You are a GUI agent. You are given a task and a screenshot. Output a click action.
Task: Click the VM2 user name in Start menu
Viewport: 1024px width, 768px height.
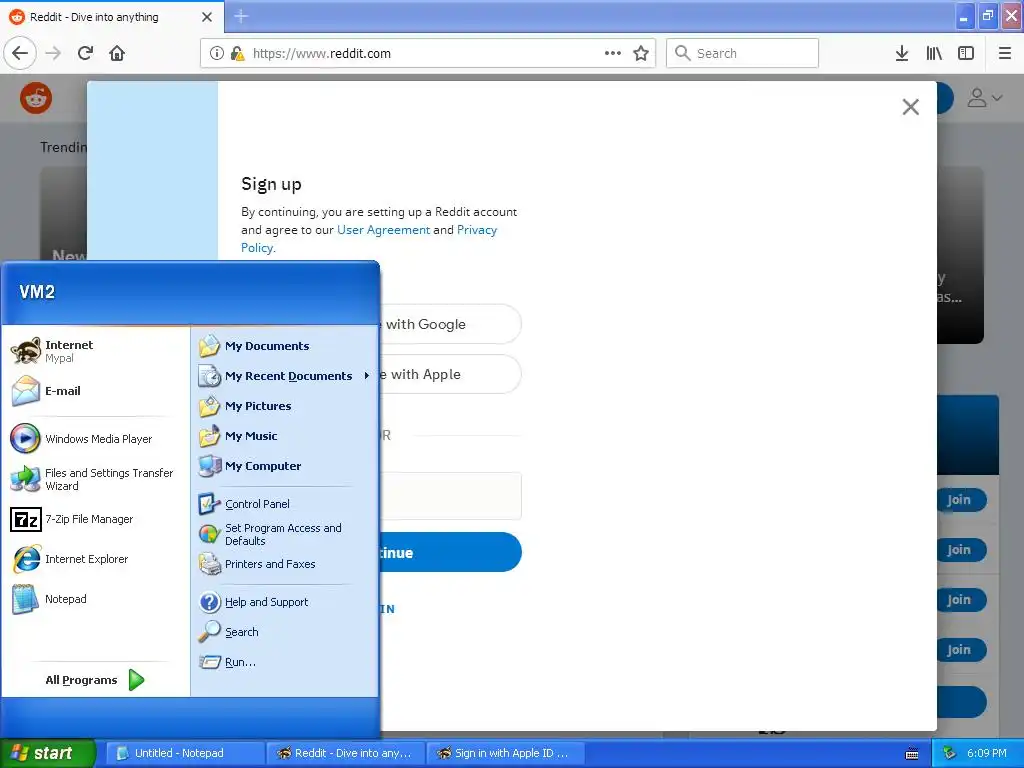(x=37, y=292)
